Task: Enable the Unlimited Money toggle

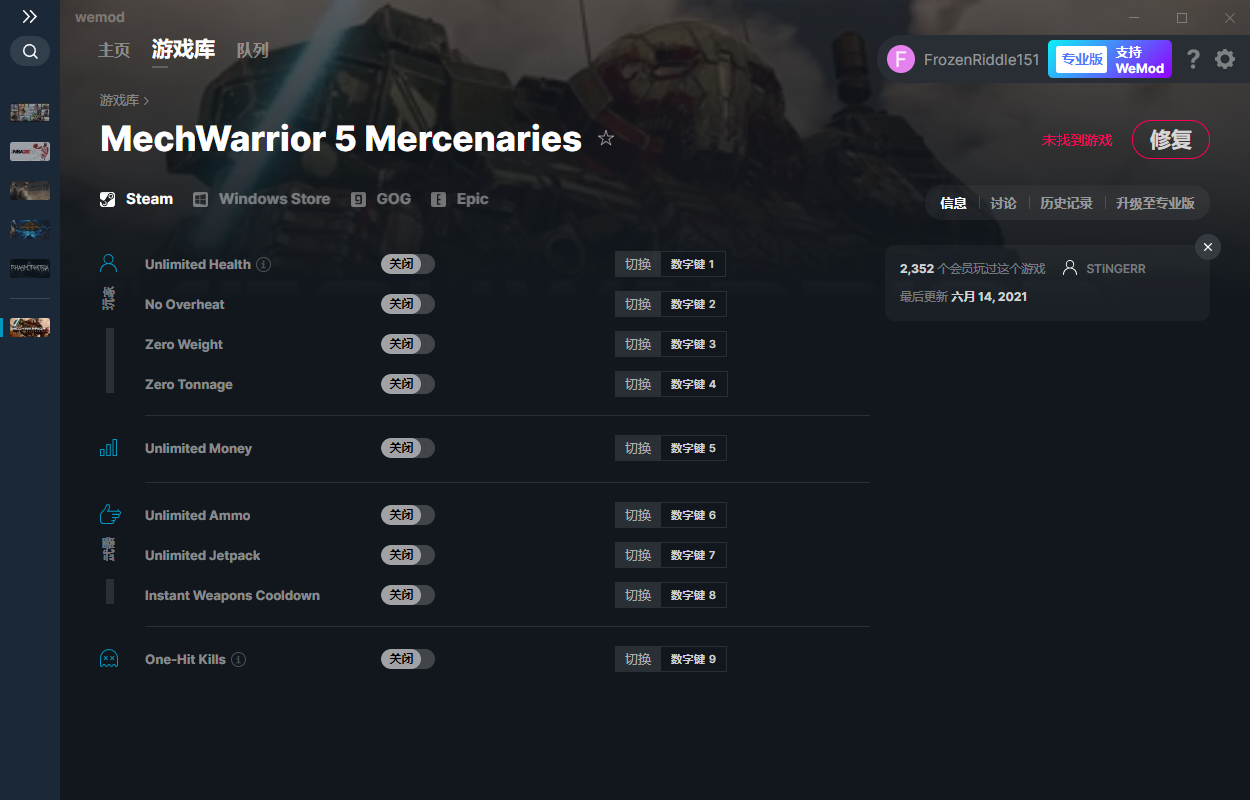Action: point(407,448)
